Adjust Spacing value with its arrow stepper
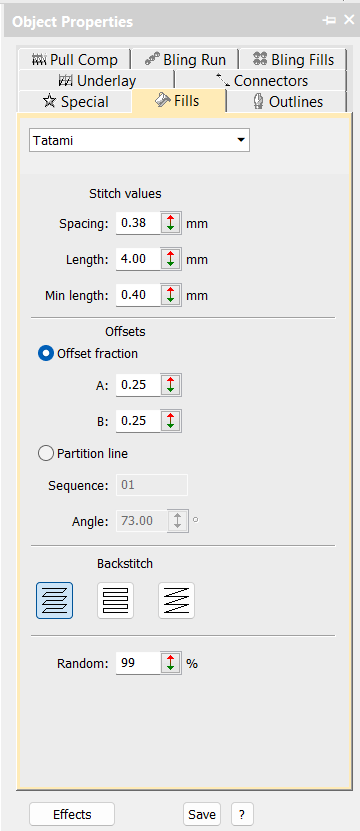The image size is (360, 831). click(170, 223)
